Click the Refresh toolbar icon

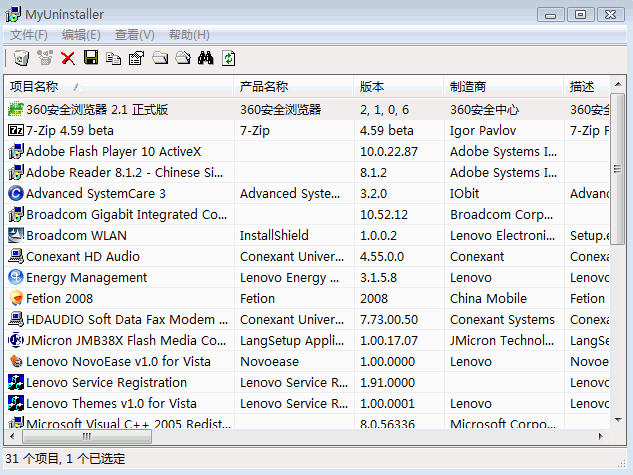coord(228,58)
